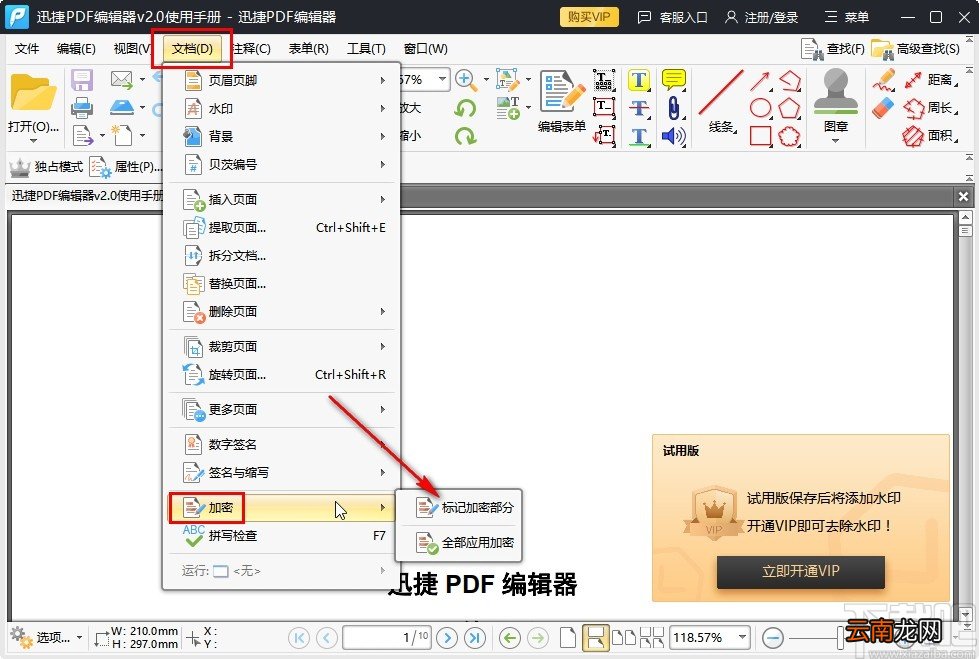Go to last page button

point(475,637)
